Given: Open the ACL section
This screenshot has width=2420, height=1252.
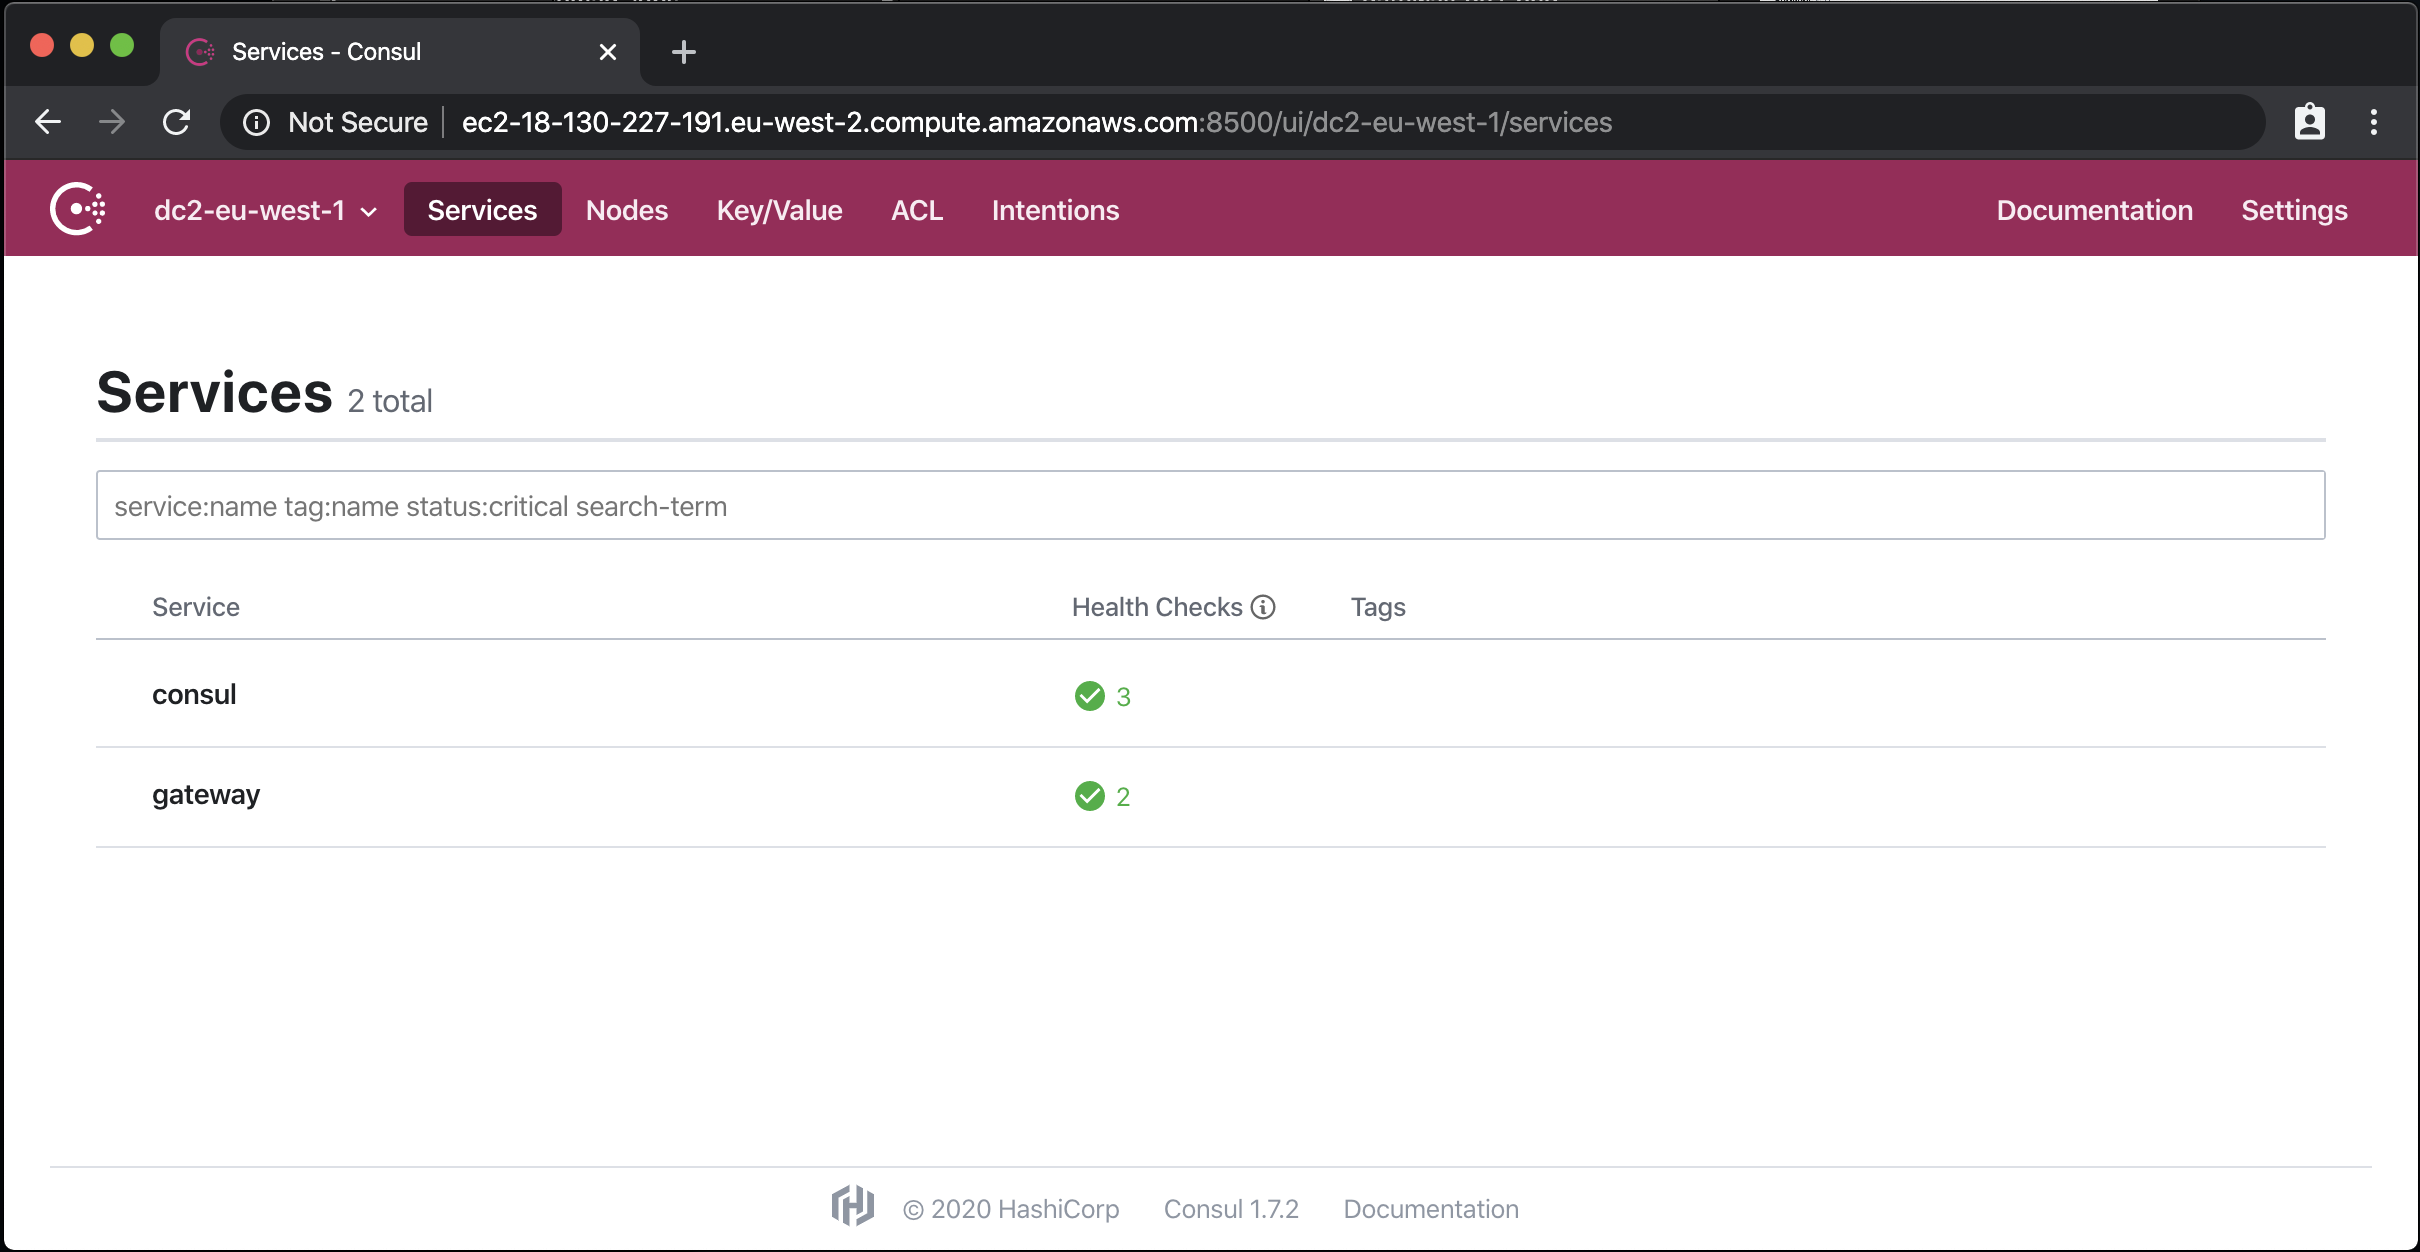Looking at the screenshot, I should 916,210.
